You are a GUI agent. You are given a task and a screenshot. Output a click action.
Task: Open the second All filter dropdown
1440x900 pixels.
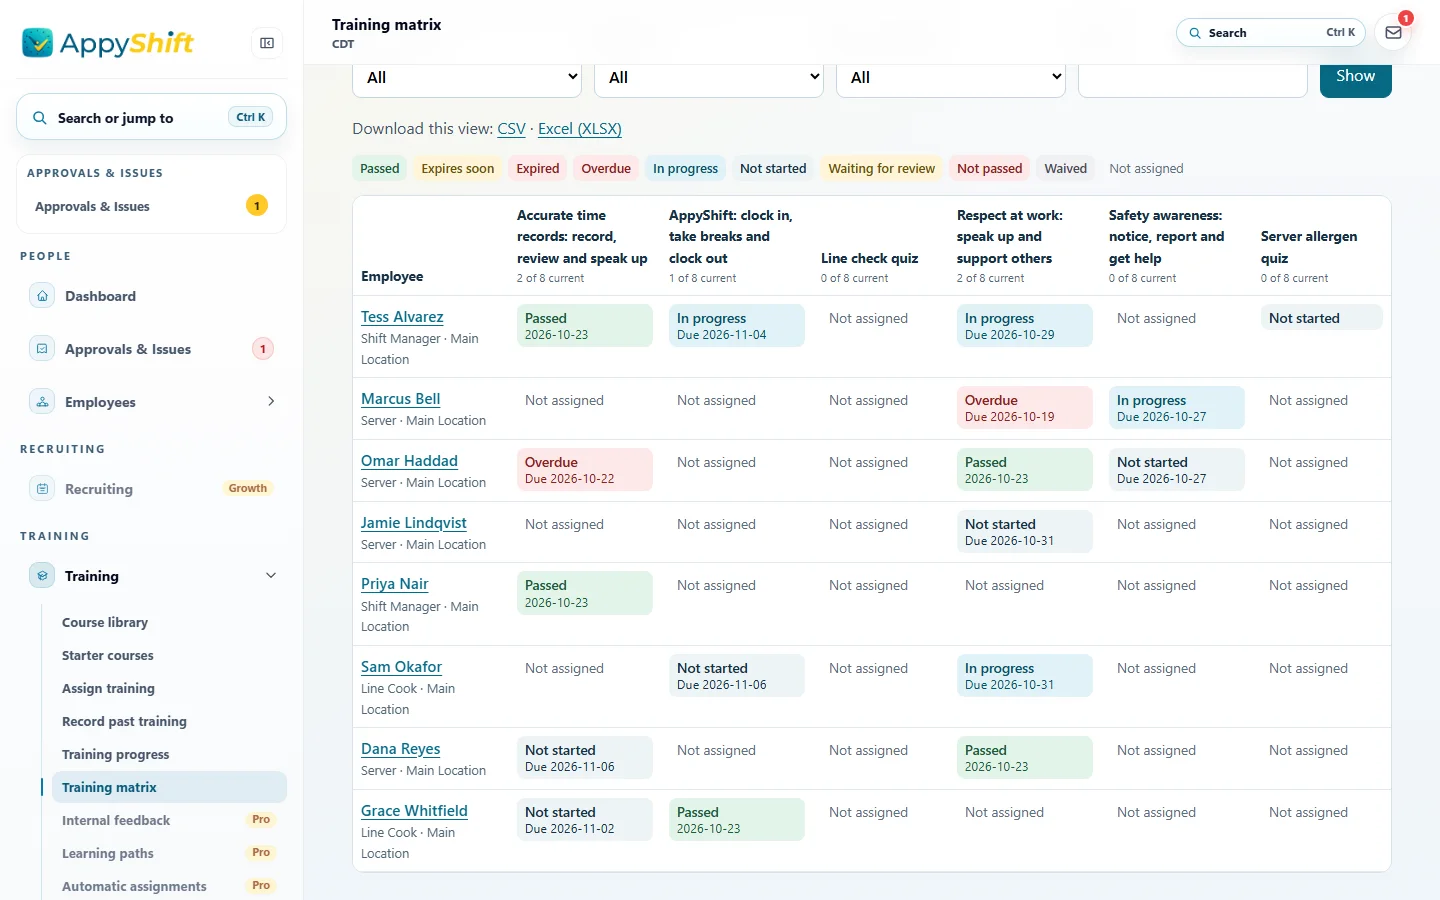tap(709, 78)
